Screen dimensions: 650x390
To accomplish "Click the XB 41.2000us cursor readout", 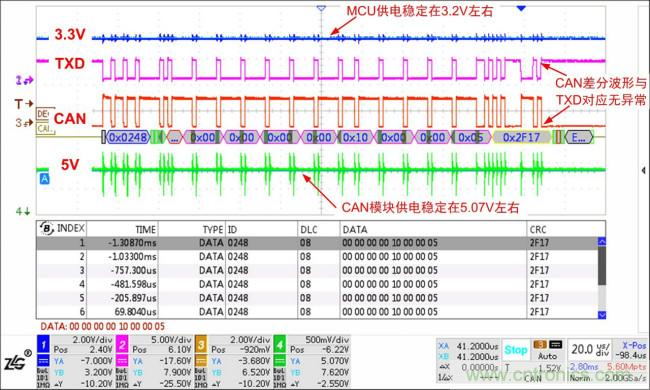I will [468, 356].
